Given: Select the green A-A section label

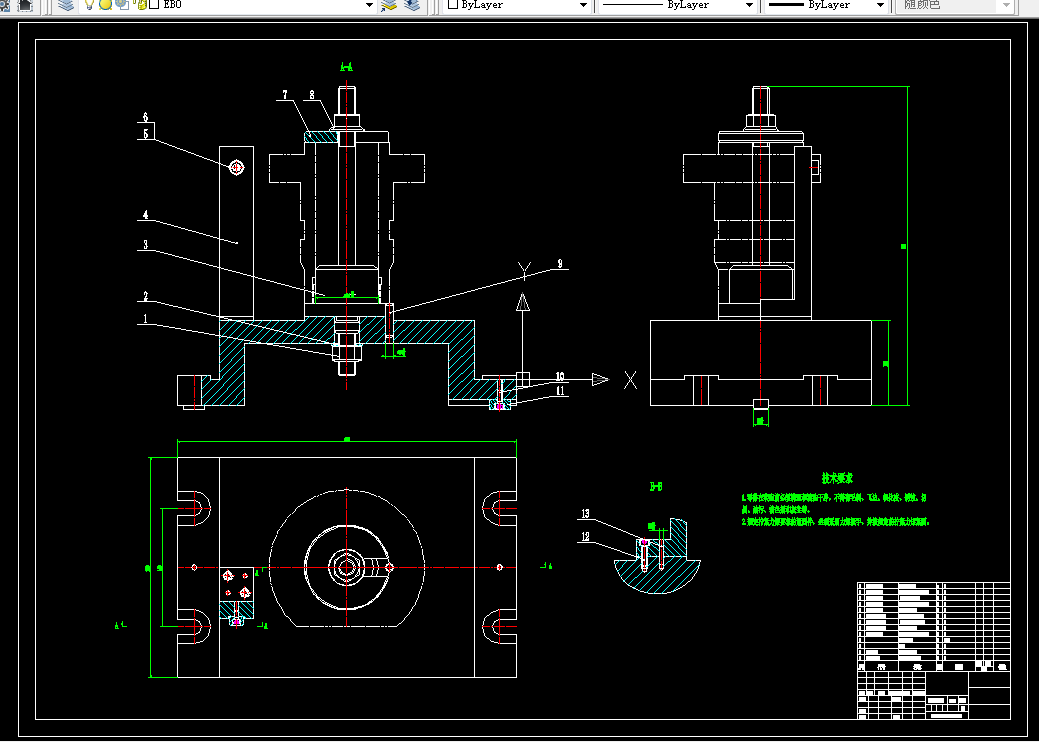Looking at the screenshot, I should (347, 67).
